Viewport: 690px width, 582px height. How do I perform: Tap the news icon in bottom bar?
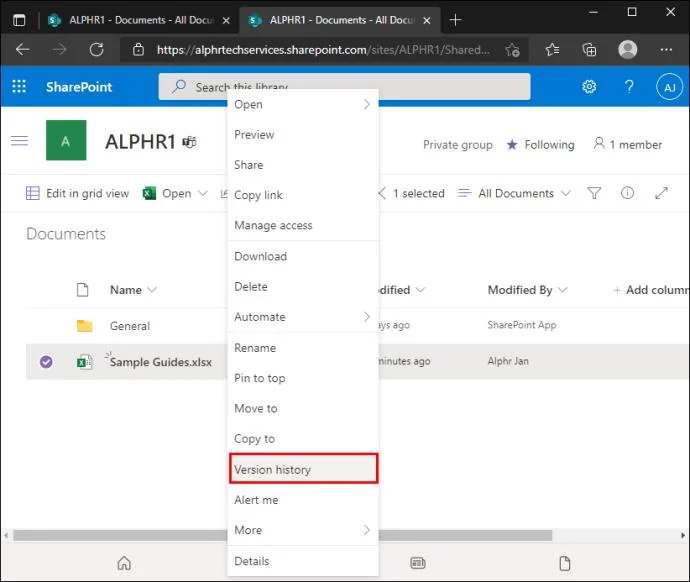tap(418, 563)
